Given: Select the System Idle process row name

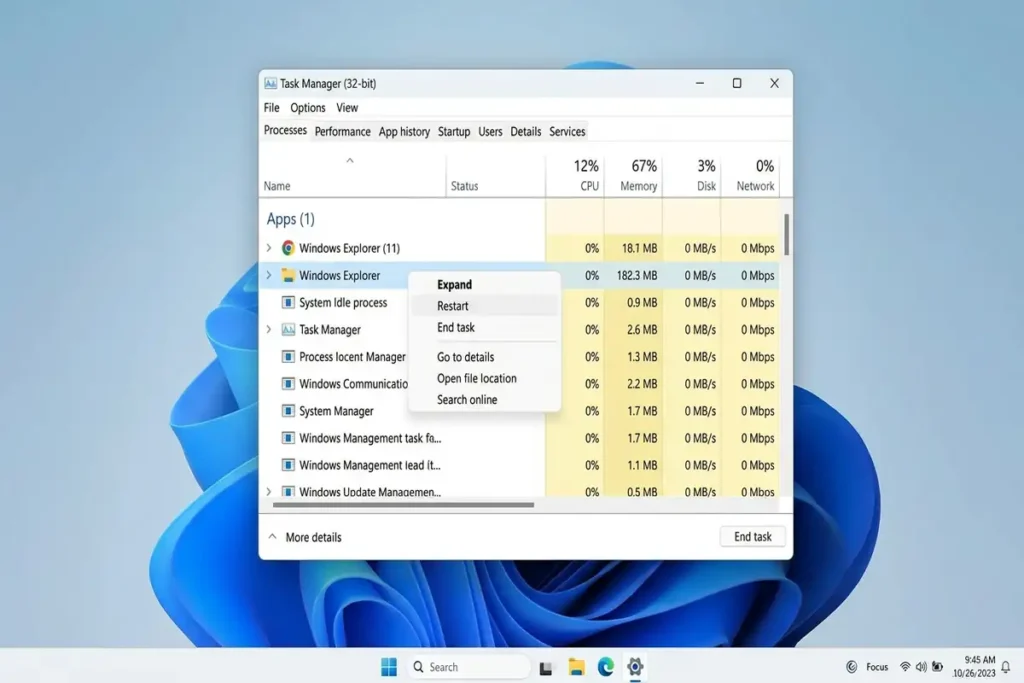Looking at the screenshot, I should [343, 303].
